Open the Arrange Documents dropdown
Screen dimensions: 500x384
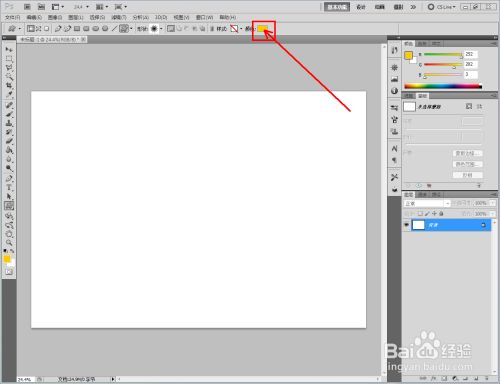102,7
